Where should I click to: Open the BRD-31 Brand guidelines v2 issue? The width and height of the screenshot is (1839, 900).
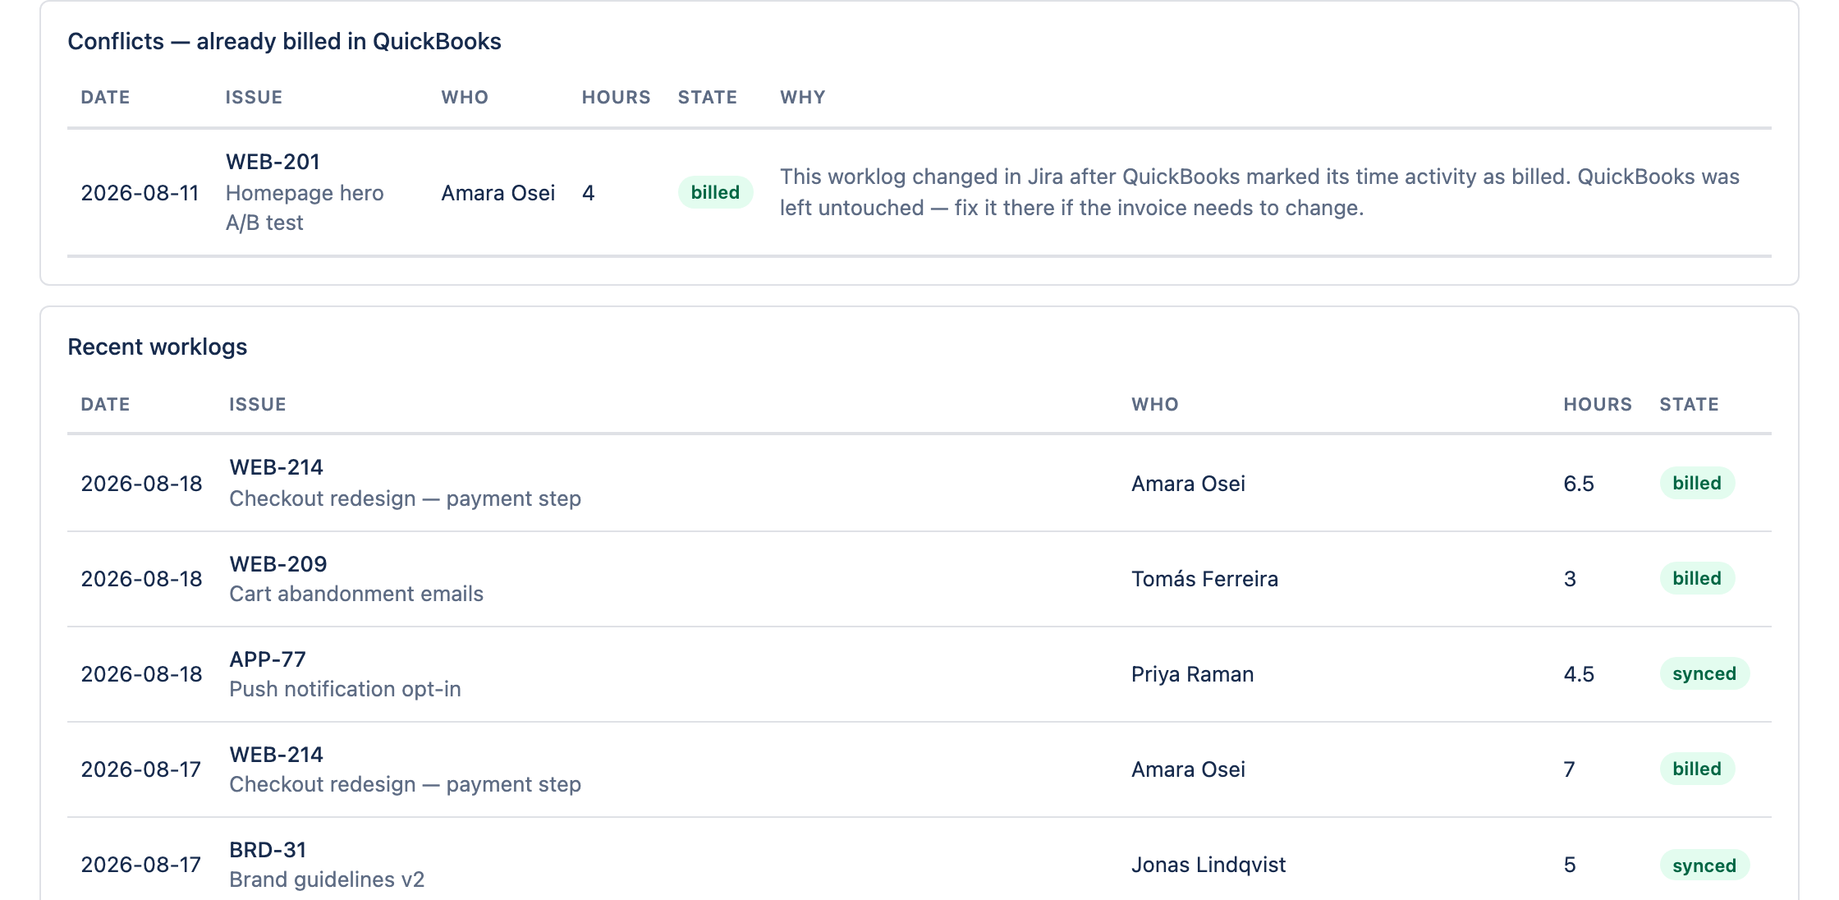267,850
